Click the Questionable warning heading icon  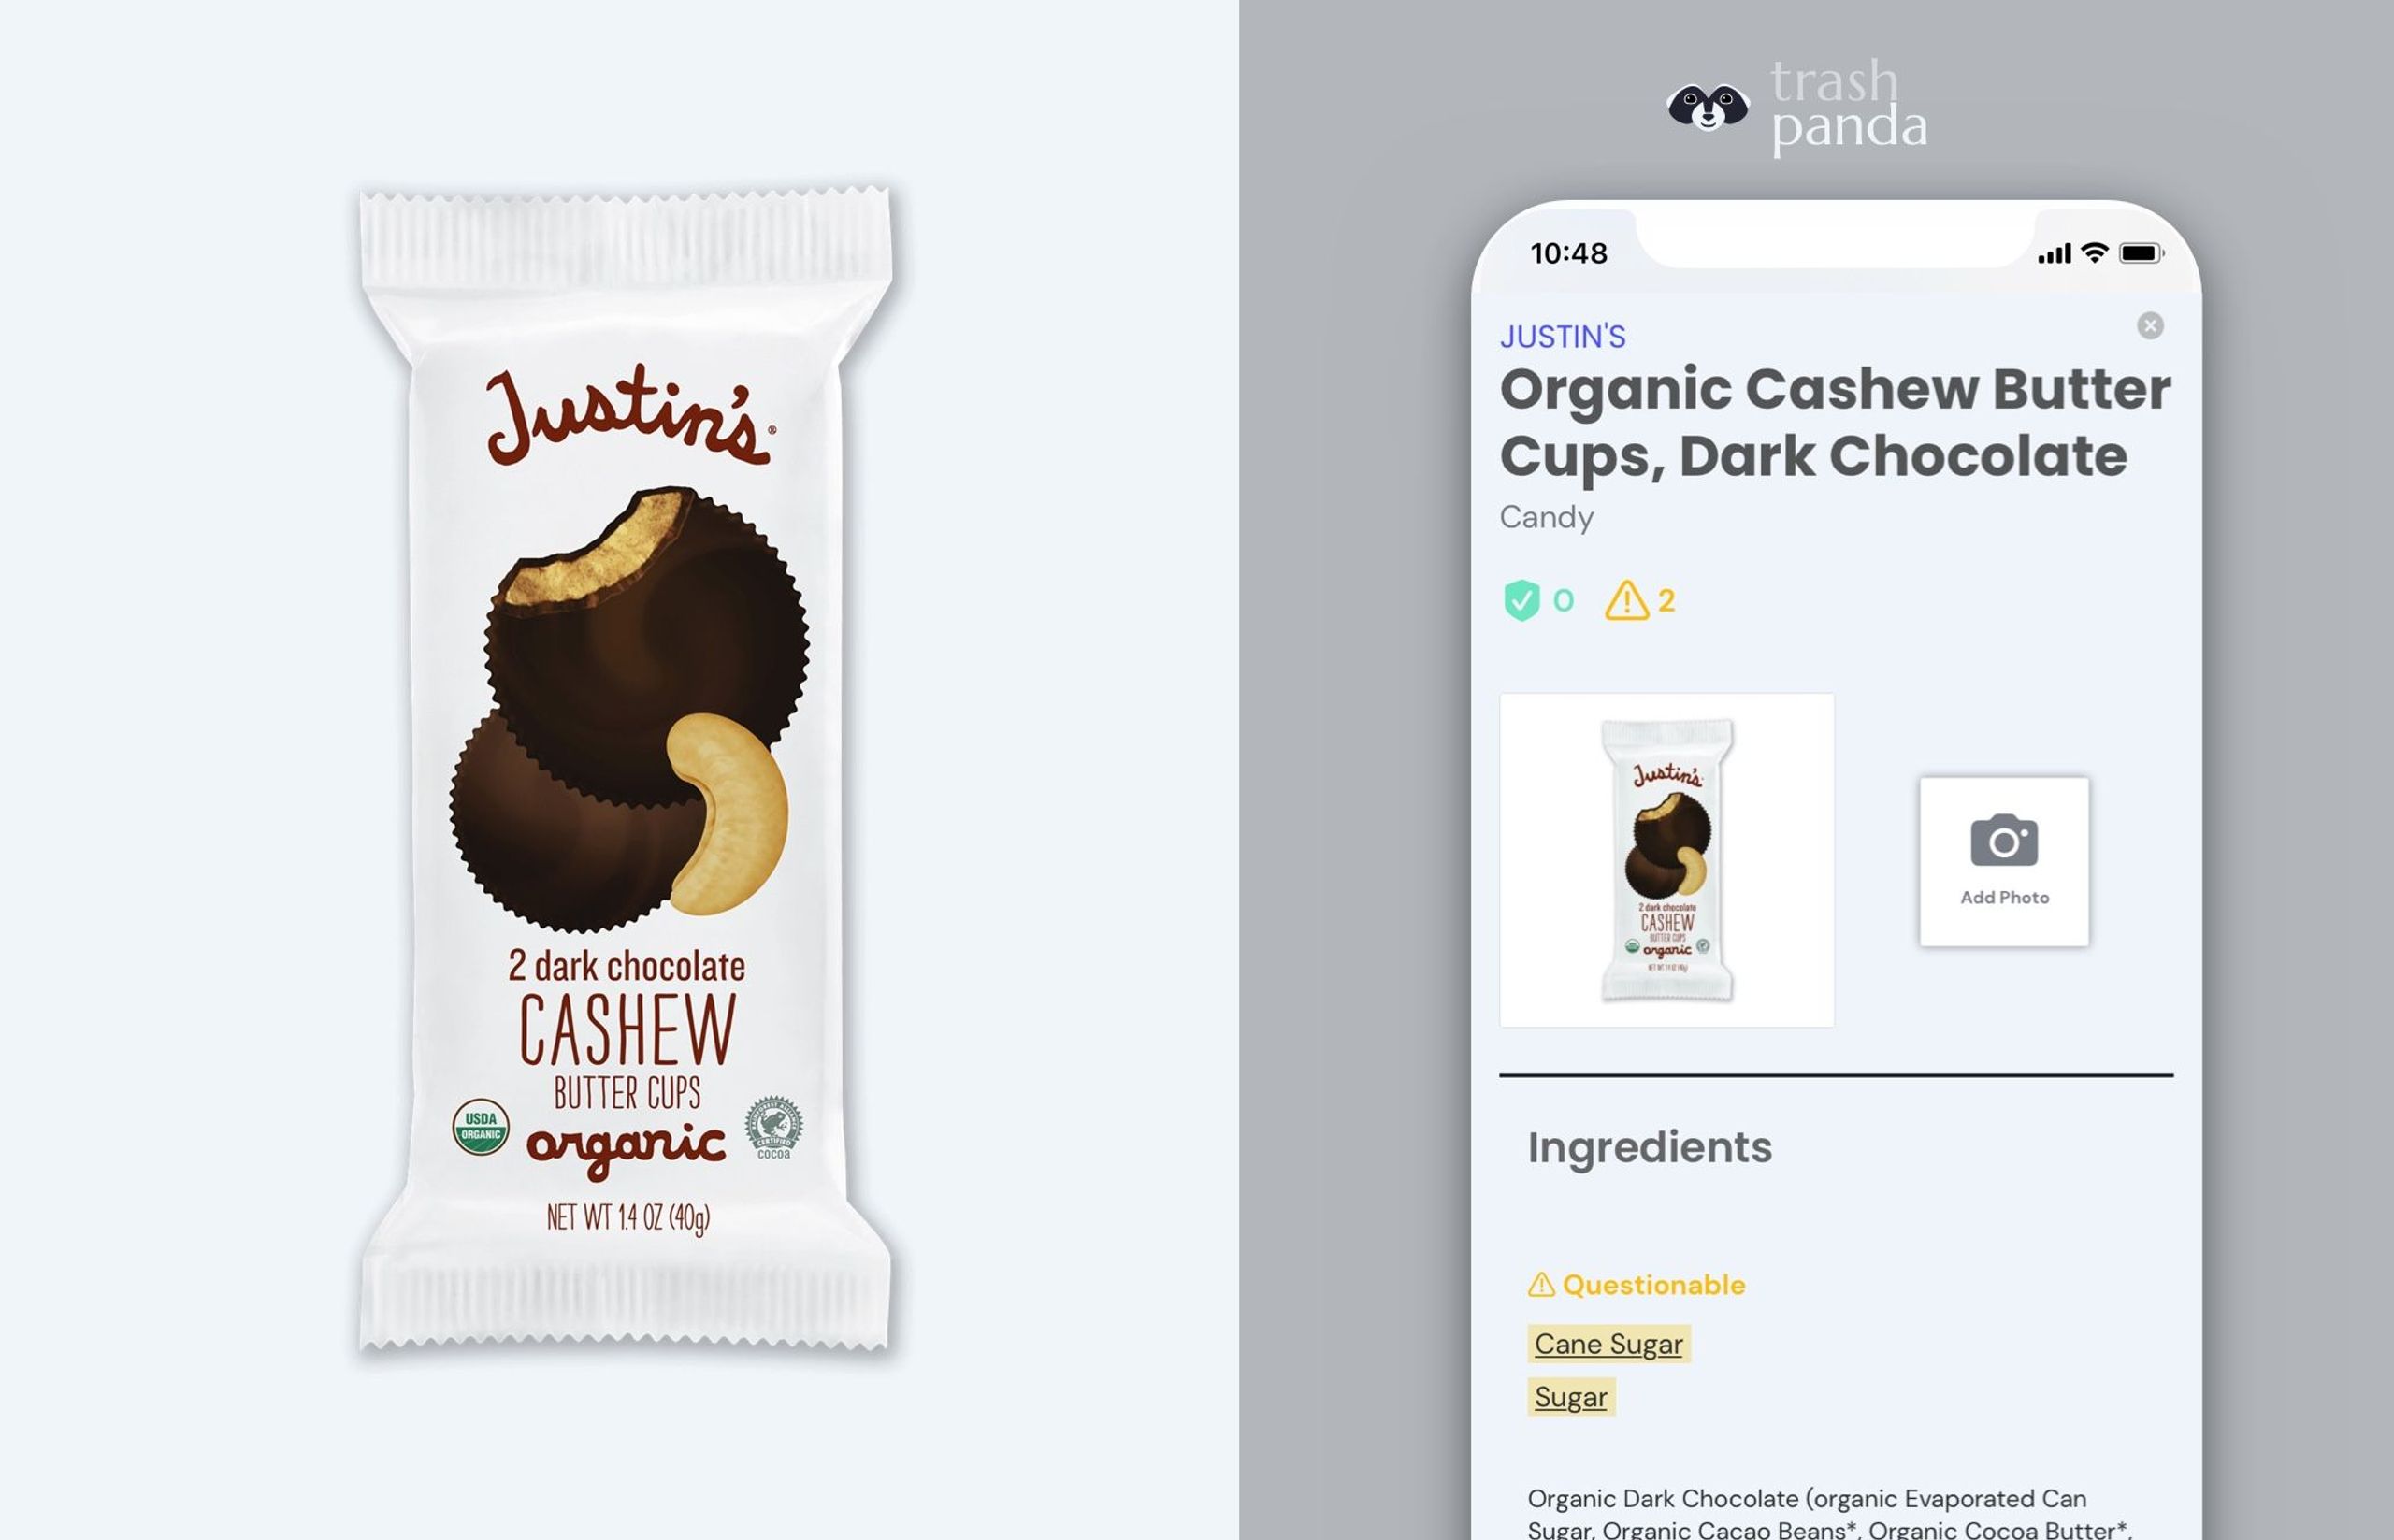[1541, 1284]
